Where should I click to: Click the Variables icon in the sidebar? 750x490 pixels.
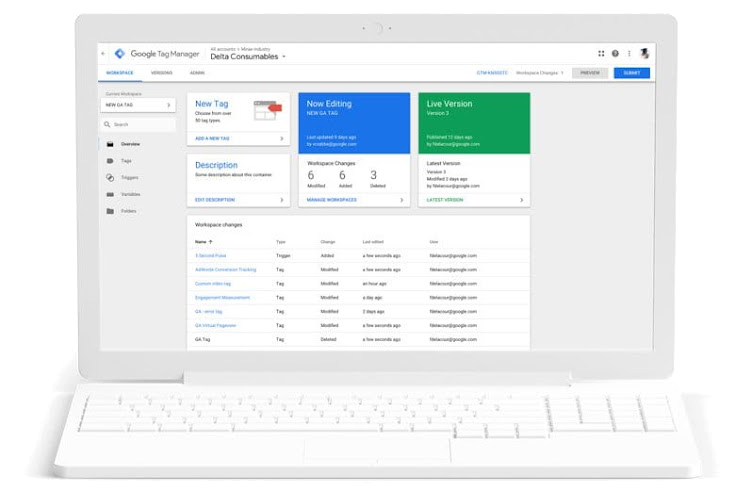coord(110,194)
